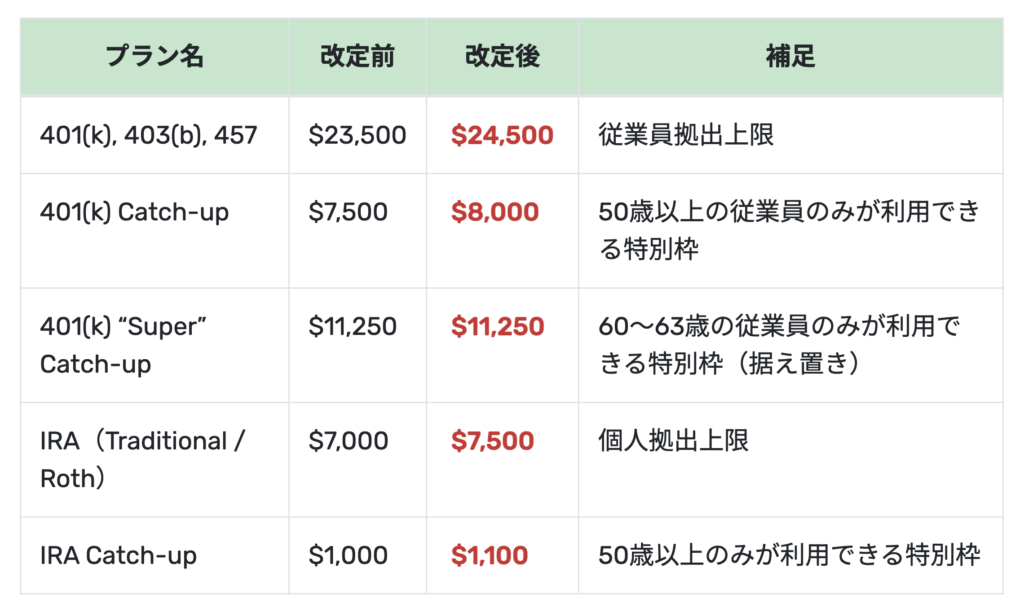Click the 補足 column header

tap(790, 57)
